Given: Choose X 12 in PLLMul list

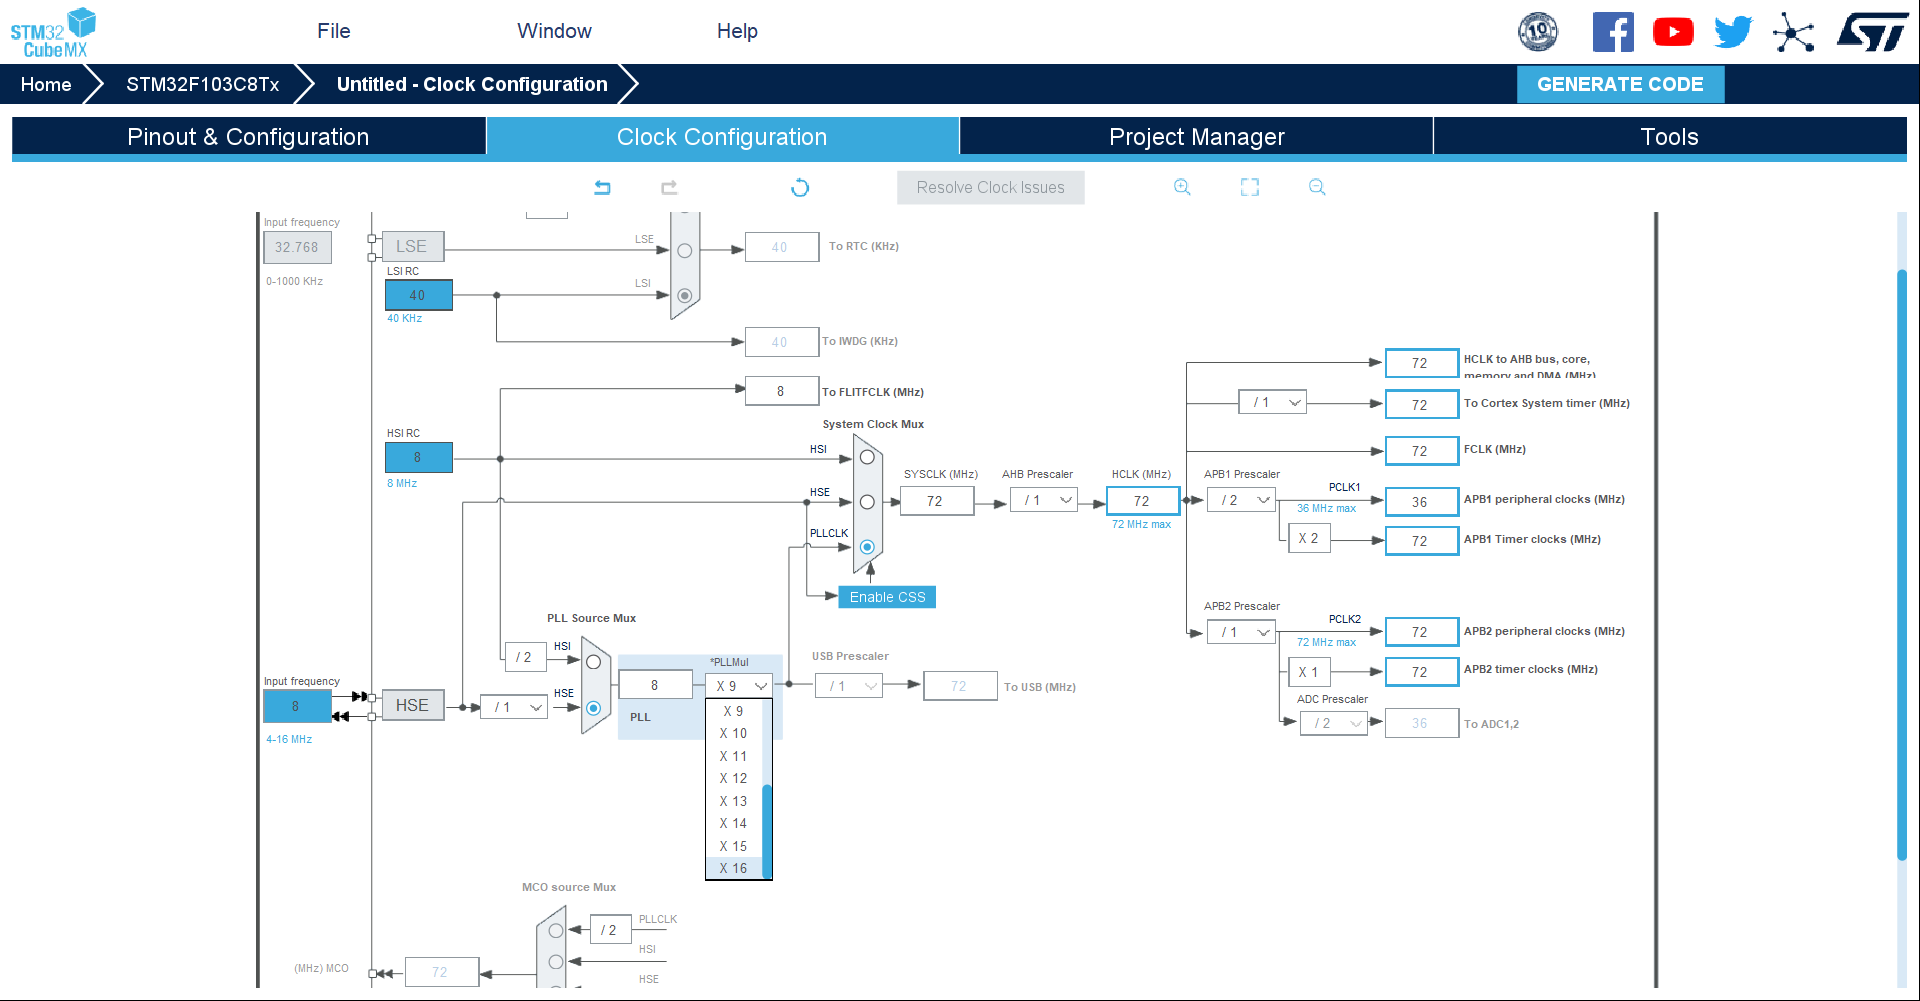Looking at the screenshot, I should (733, 778).
